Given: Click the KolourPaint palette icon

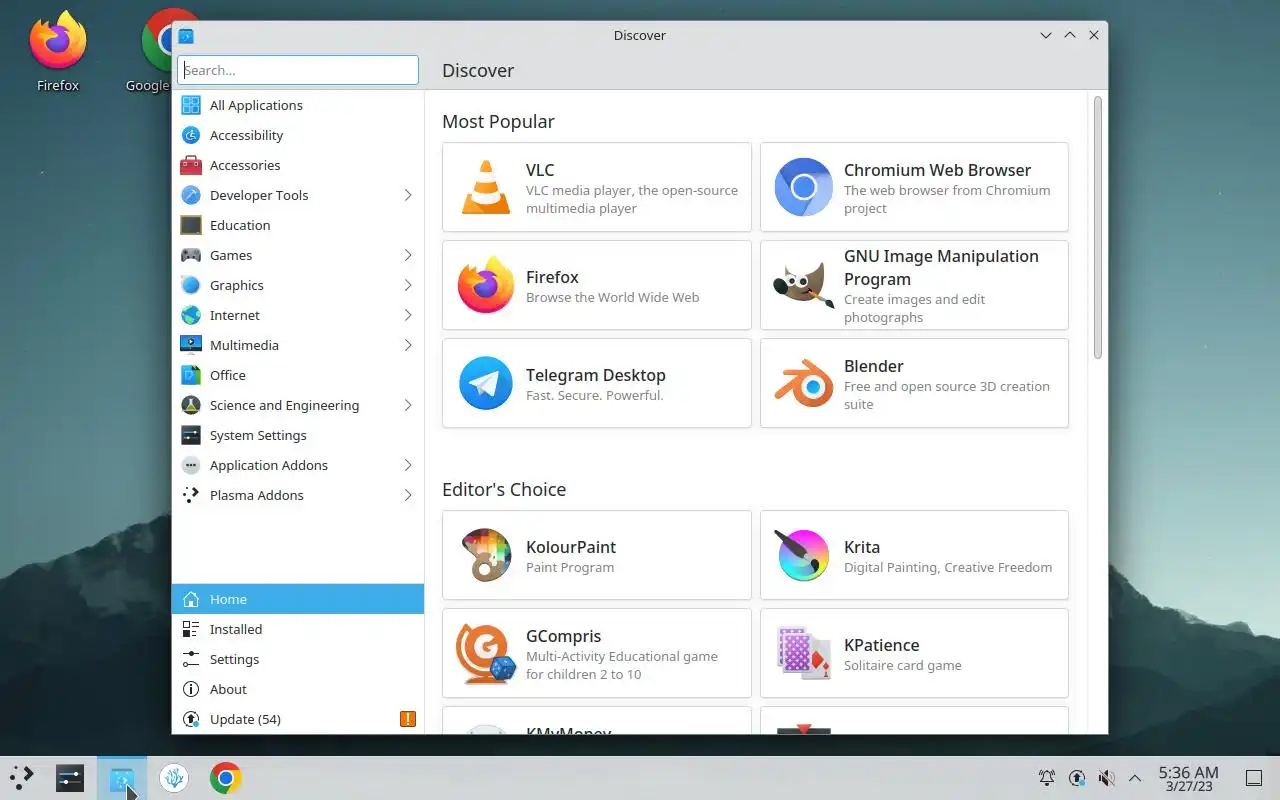Looking at the screenshot, I should (x=486, y=555).
